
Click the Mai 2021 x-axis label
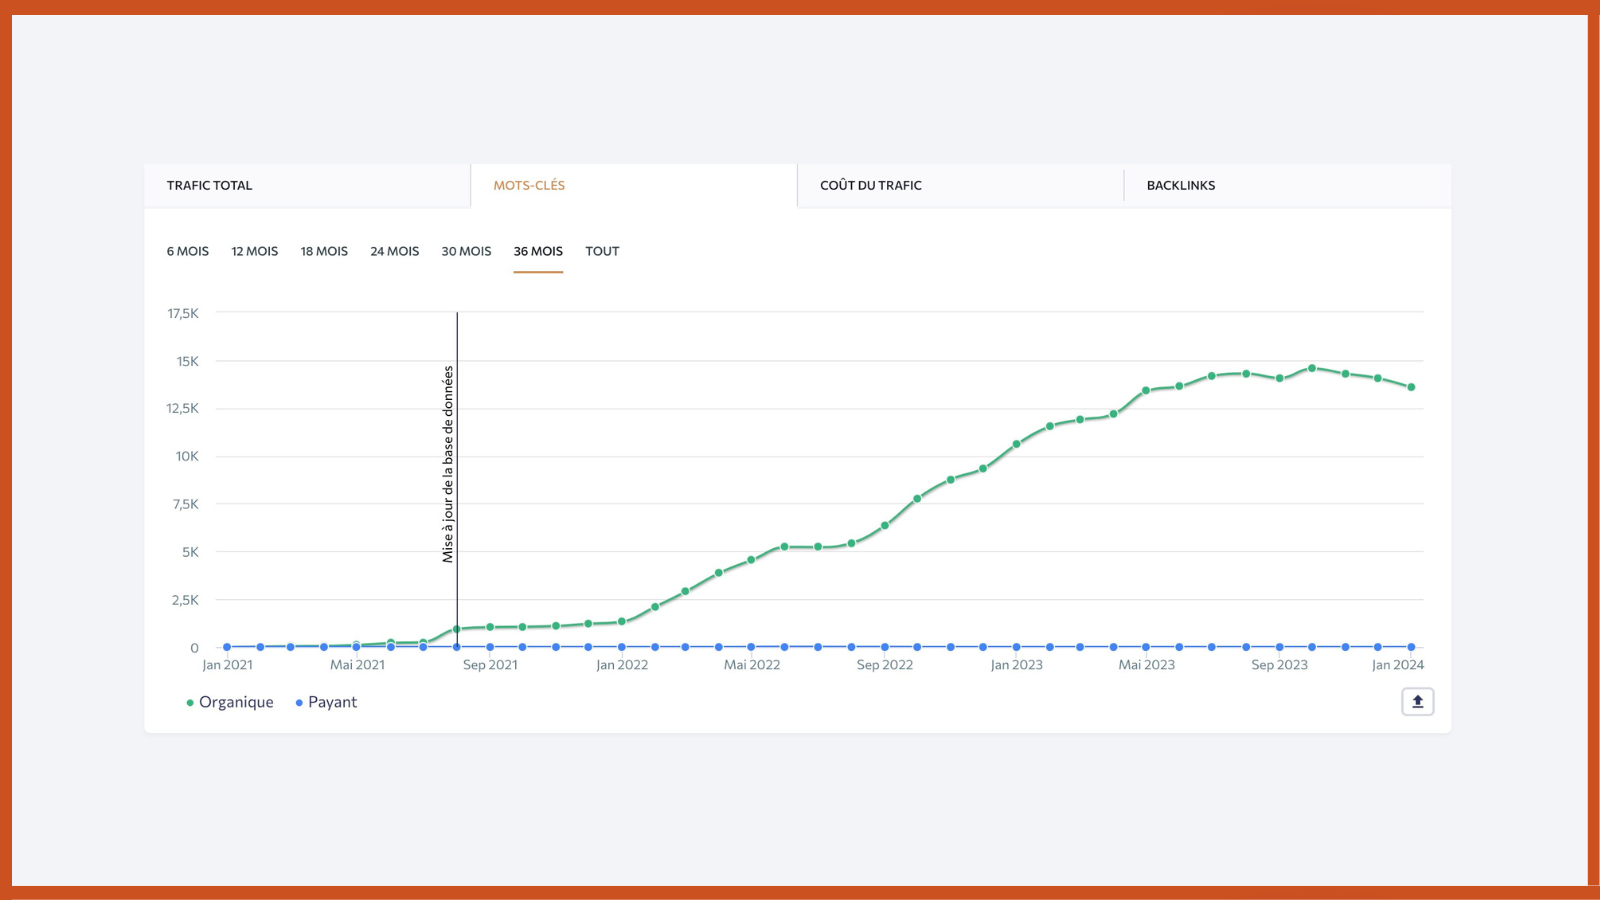coord(357,665)
